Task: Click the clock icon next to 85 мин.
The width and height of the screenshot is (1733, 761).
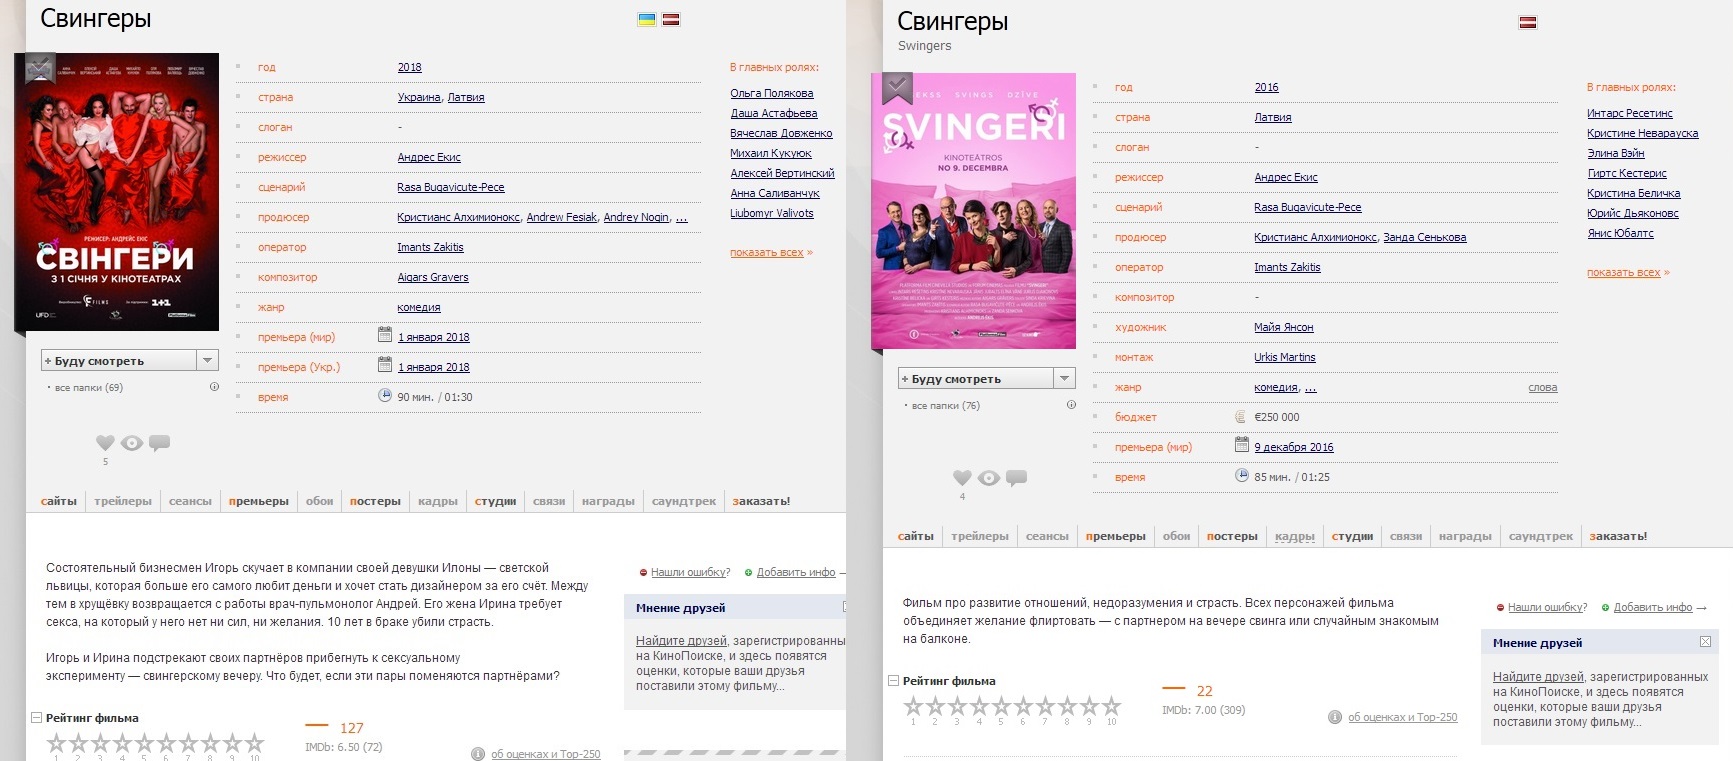Action: click(1242, 476)
